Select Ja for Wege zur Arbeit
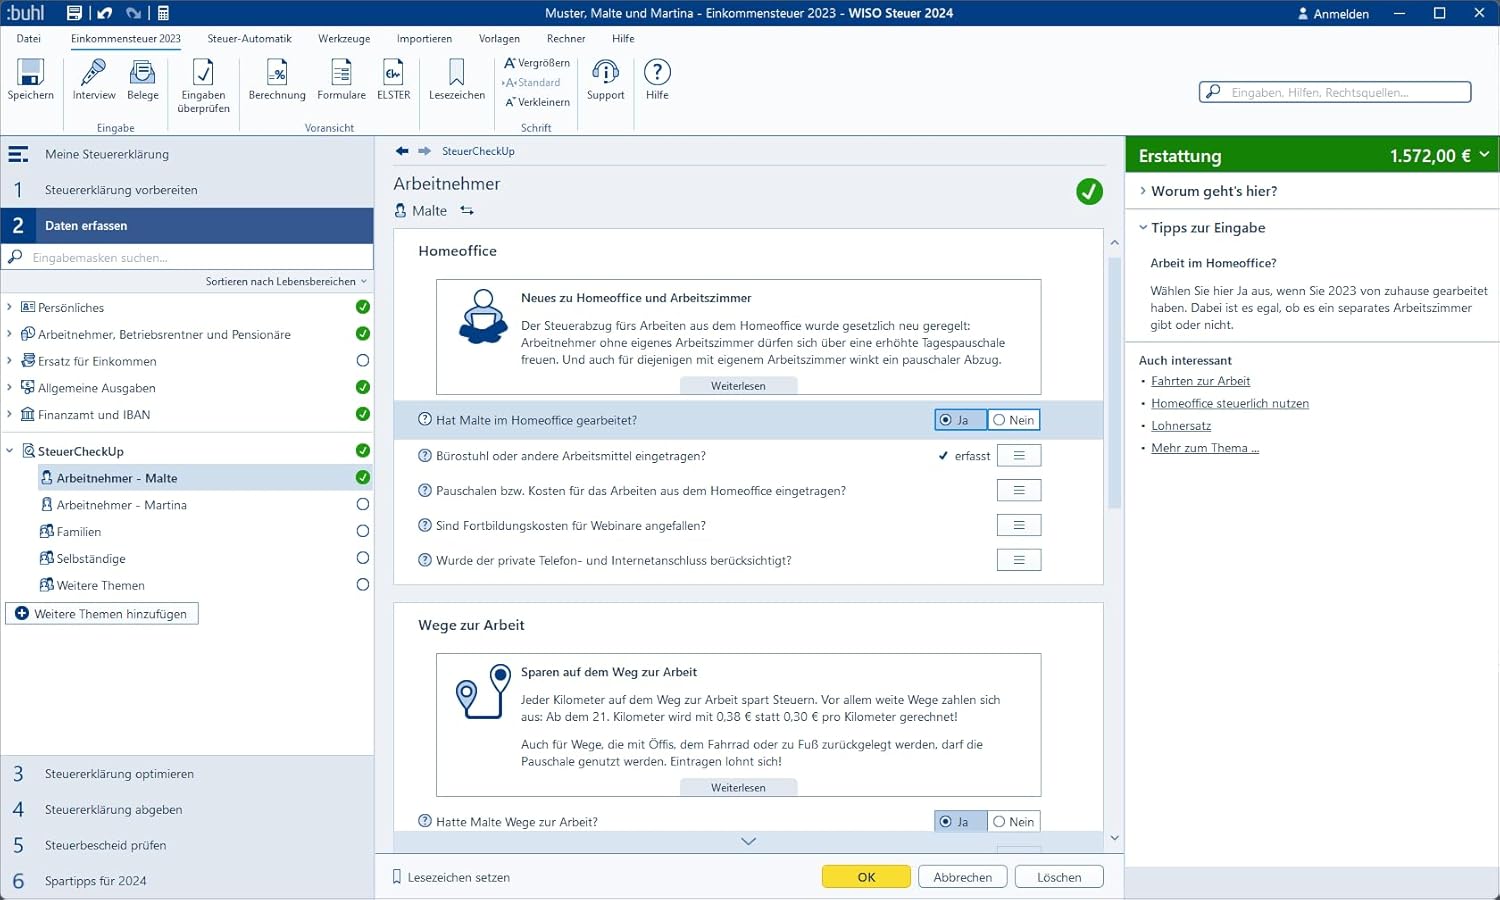 pyautogui.click(x=961, y=822)
